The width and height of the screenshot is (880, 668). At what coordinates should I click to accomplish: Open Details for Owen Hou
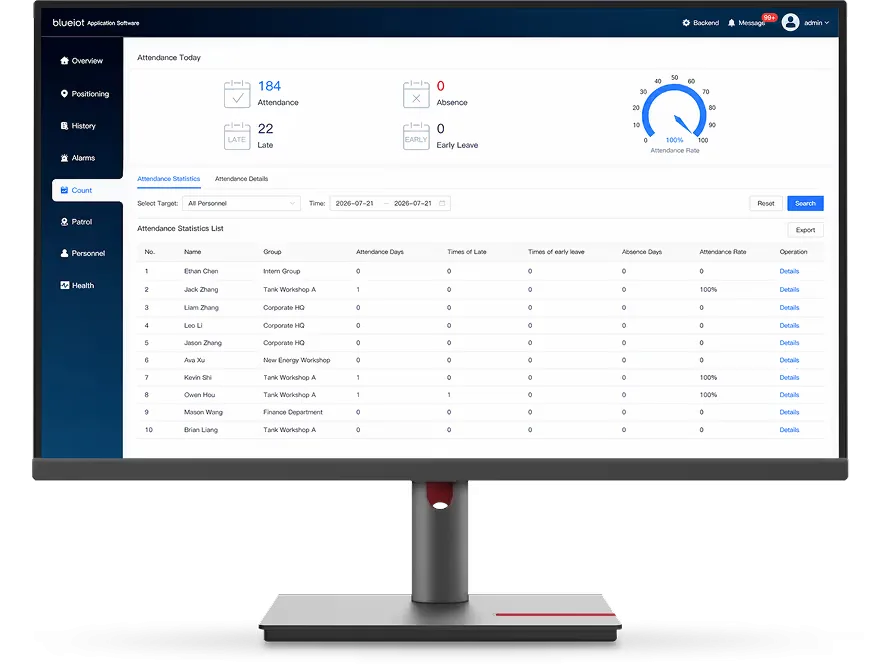(789, 395)
